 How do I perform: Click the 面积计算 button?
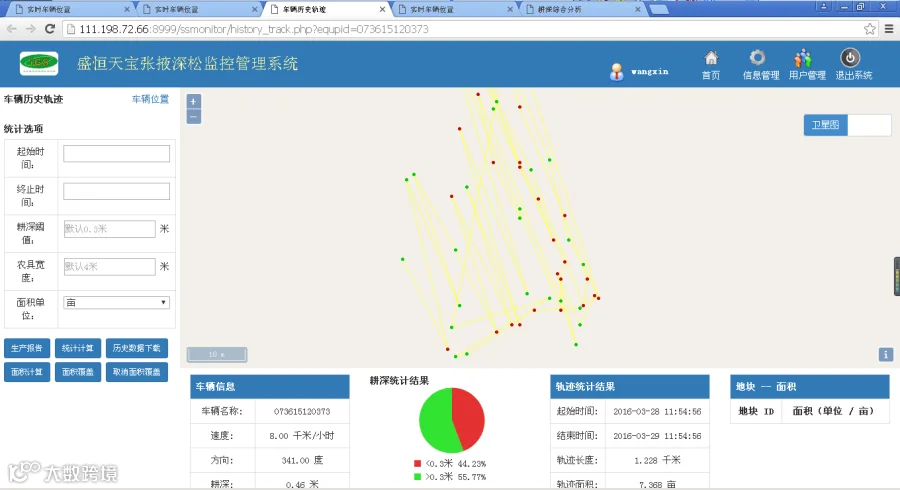pos(27,372)
